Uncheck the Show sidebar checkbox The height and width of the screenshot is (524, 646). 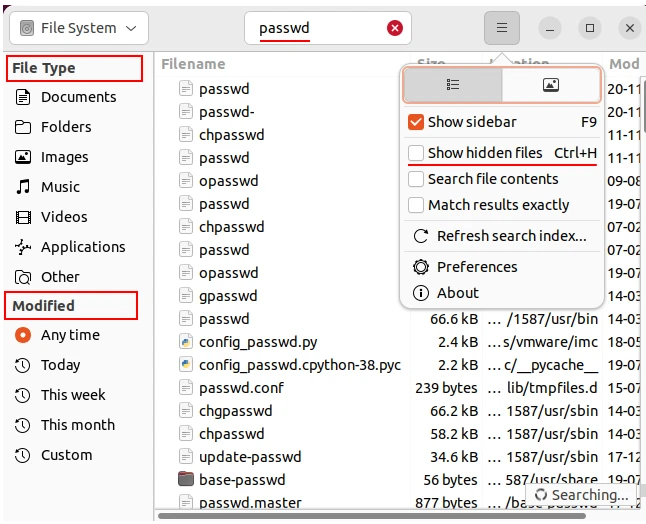(416, 122)
